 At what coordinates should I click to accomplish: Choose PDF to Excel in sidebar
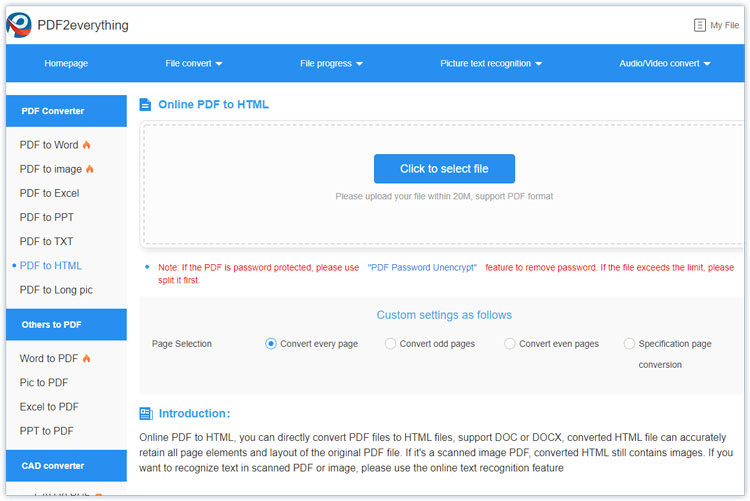(49, 193)
